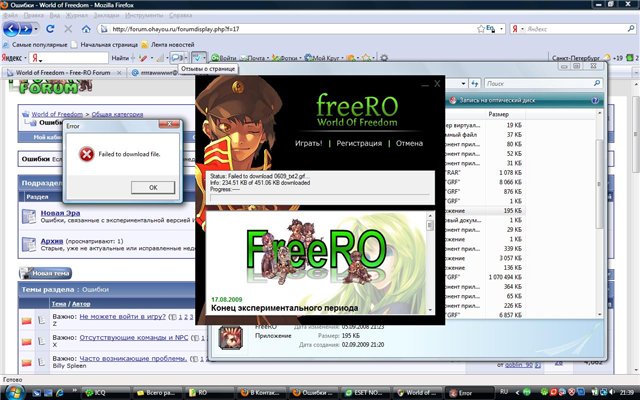This screenshot has height=400, width=640.
Task: Click the RU language indicator
Action: click(504, 391)
